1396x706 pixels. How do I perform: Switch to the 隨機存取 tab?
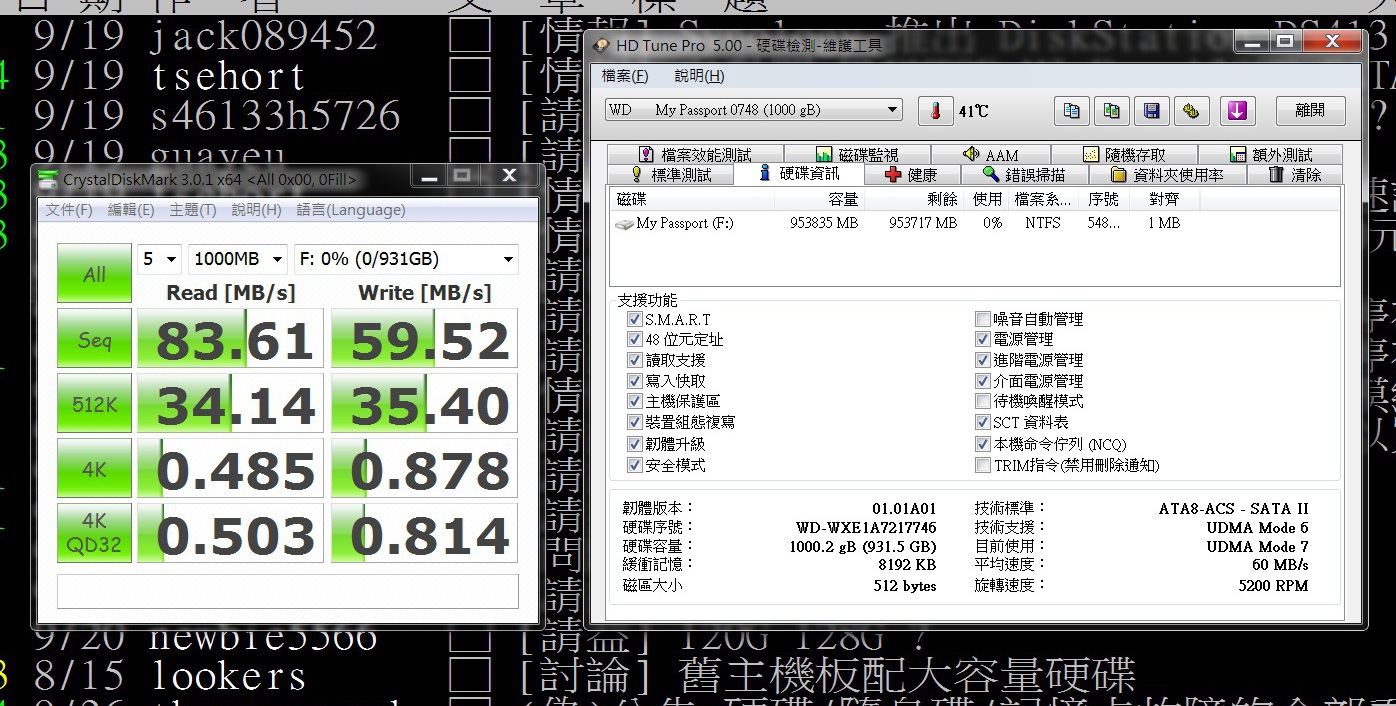(x=1124, y=154)
